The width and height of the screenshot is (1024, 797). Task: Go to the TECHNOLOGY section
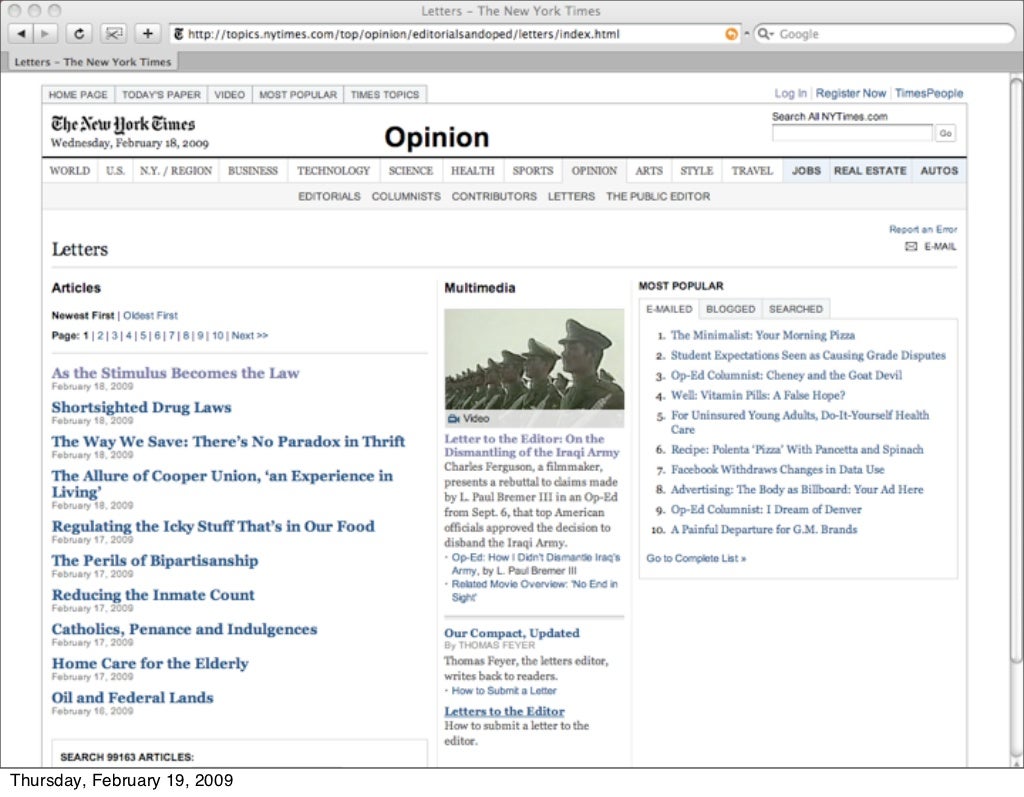[333, 171]
